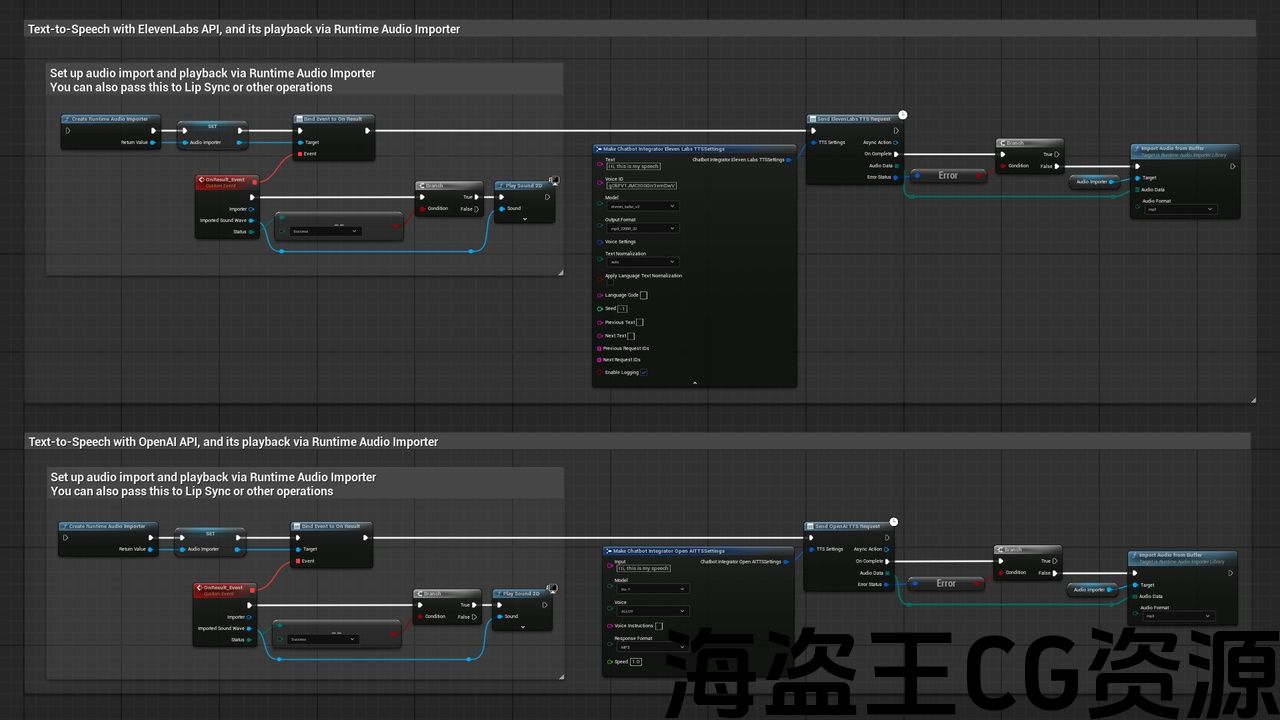1280x720 pixels.
Task: Click the latent clock icon on Send ElevenLabs TTS Request
Action: coord(902,115)
